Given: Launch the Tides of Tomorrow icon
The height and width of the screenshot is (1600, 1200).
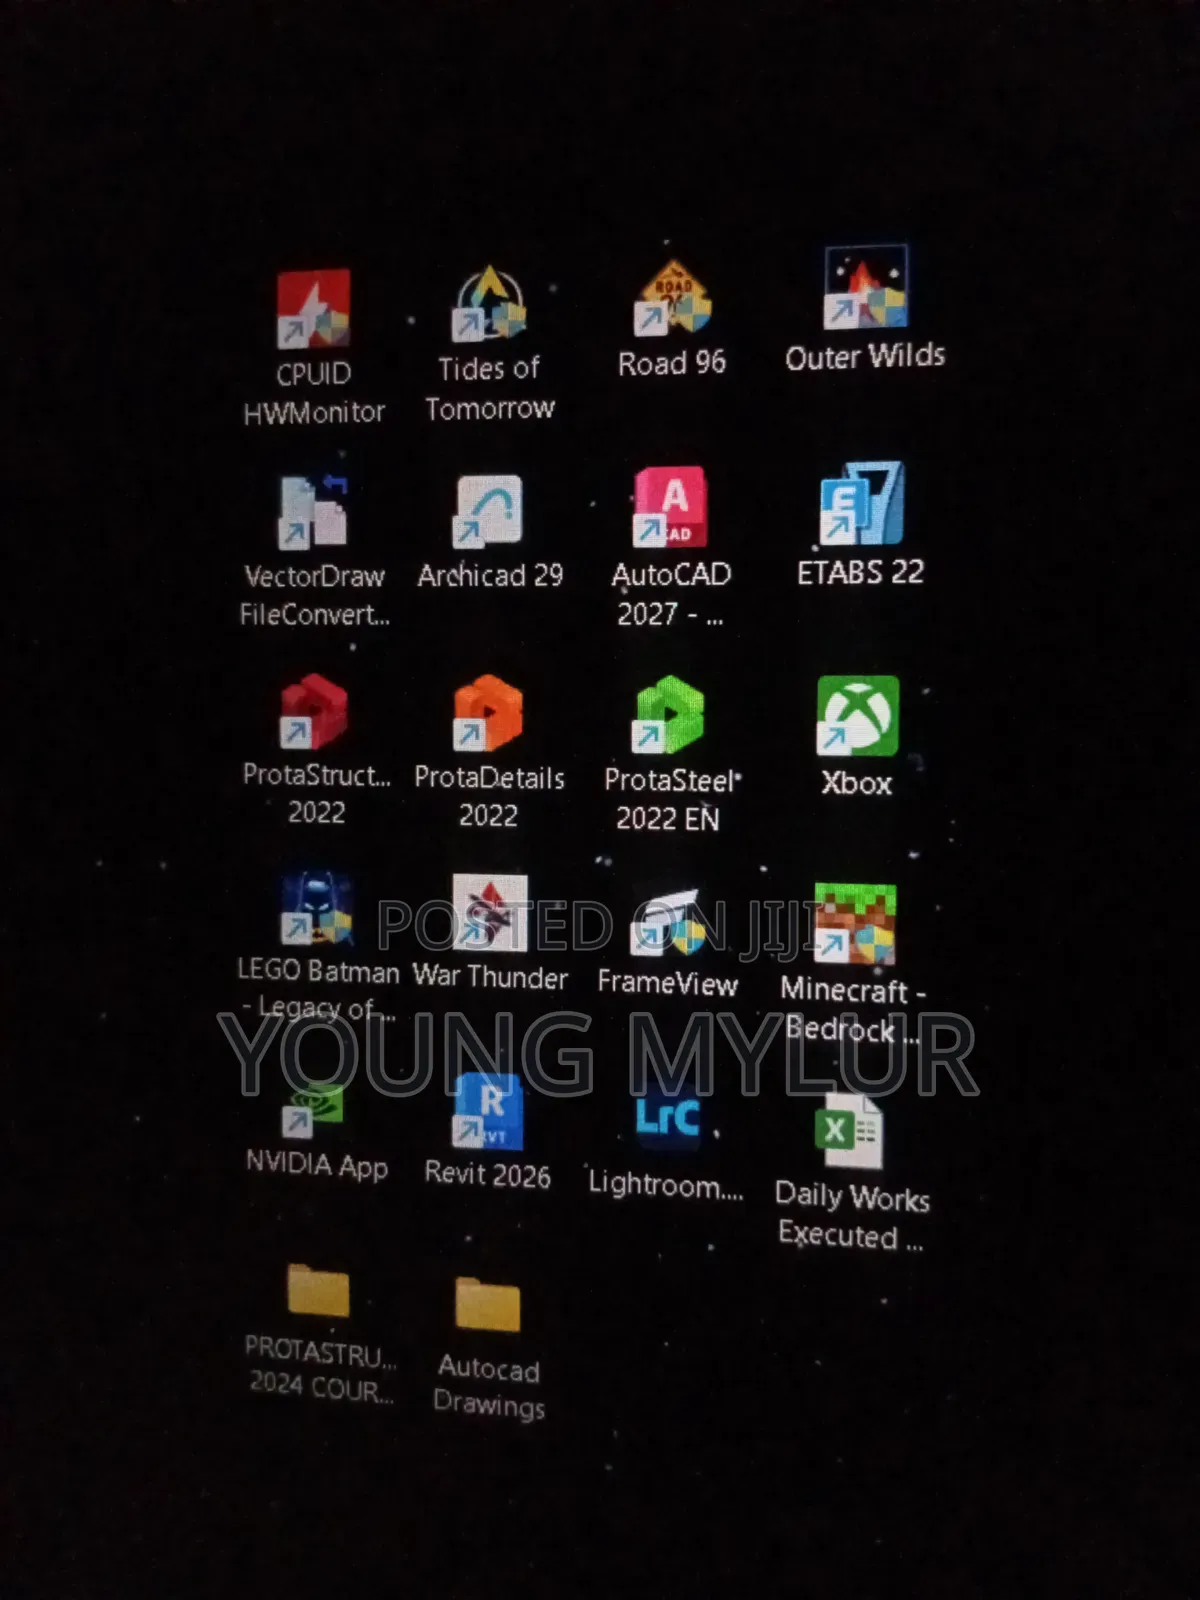Looking at the screenshot, I should tap(489, 303).
